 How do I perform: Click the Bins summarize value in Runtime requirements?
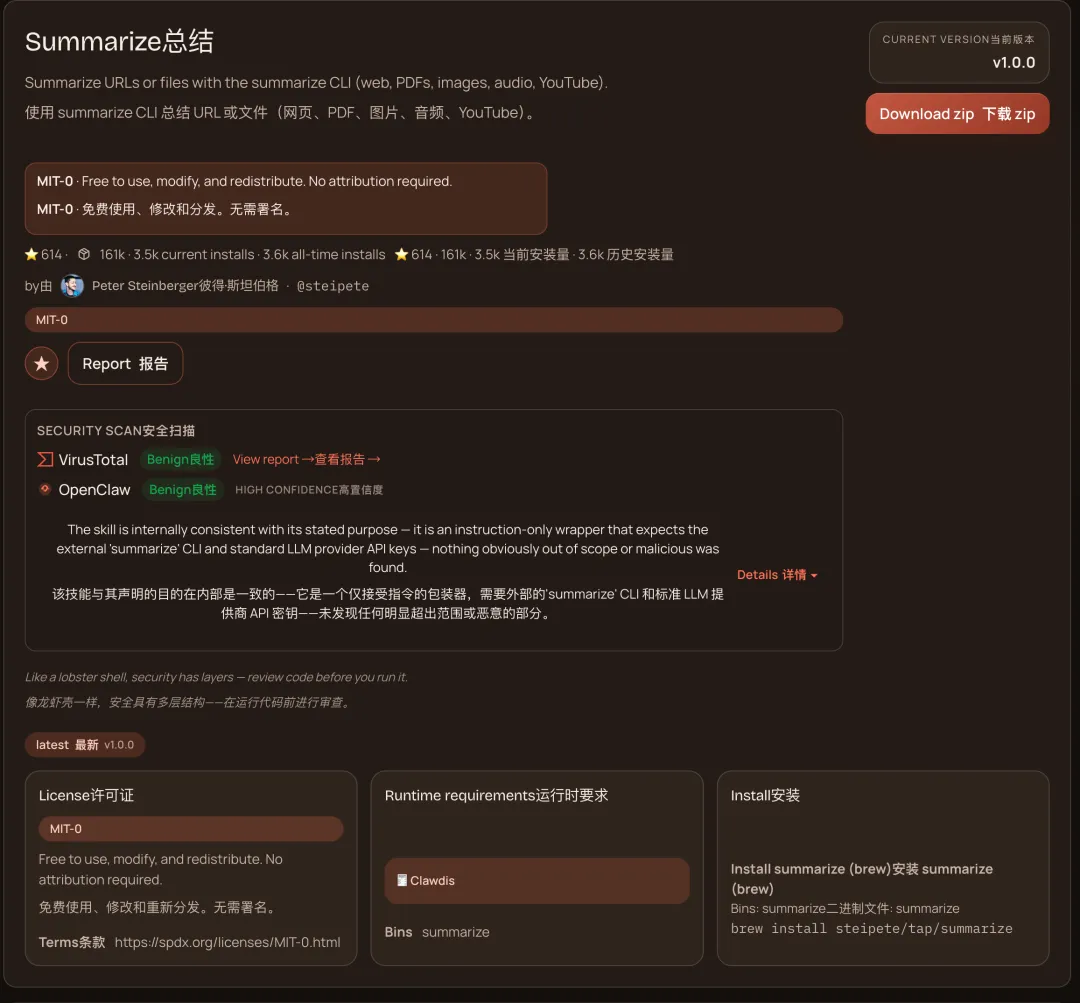tap(455, 932)
